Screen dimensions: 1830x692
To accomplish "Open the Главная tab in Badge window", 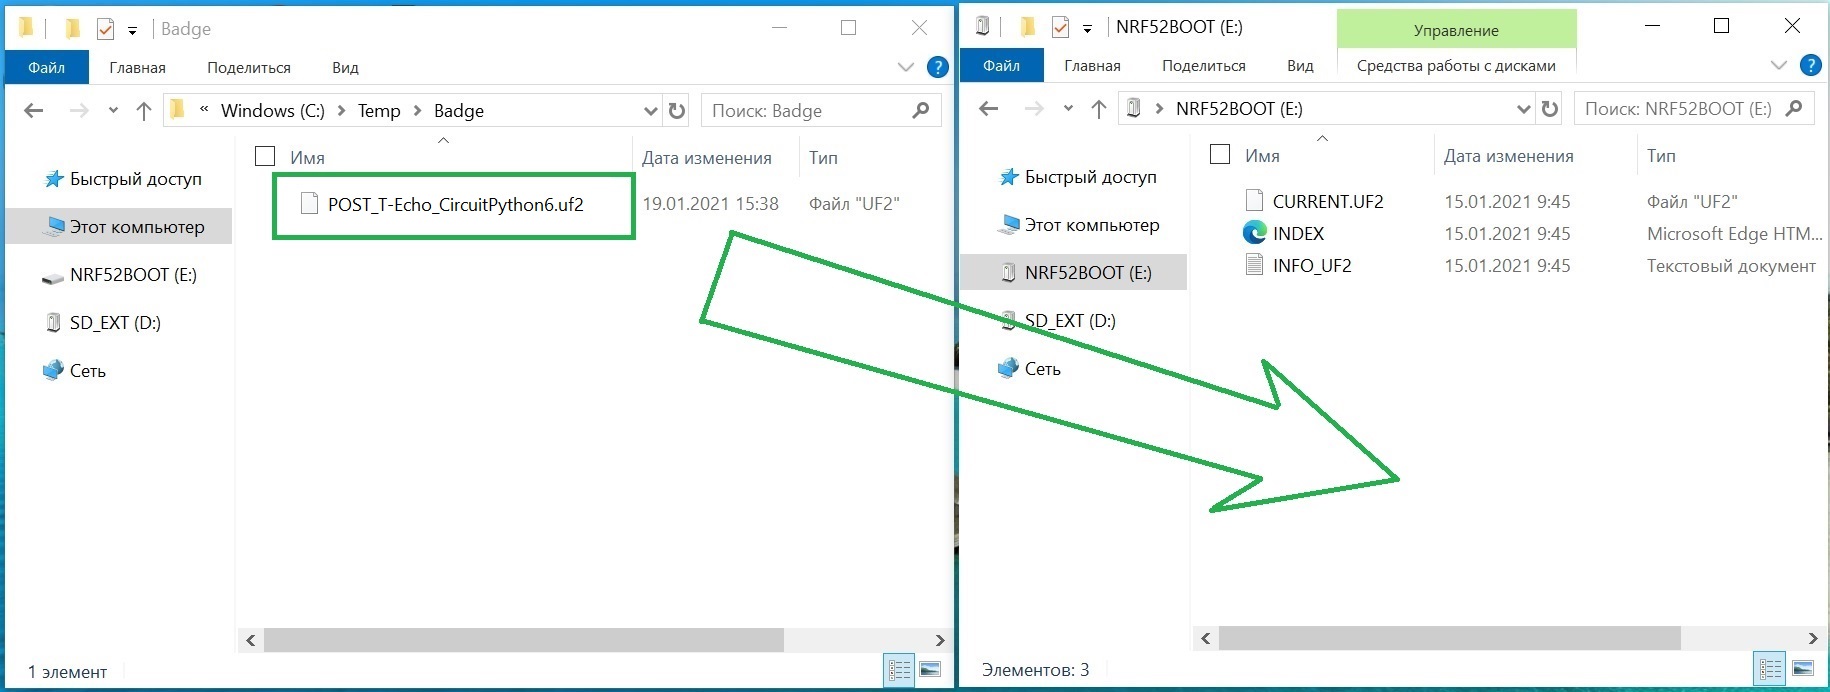I will pyautogui.click(x=137, y=67).
